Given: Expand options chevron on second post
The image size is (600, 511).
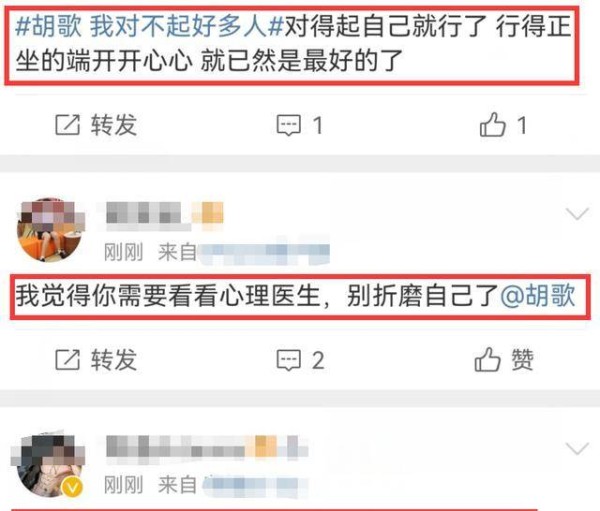Looking at the screenshot, I should (x=577, y=214).
